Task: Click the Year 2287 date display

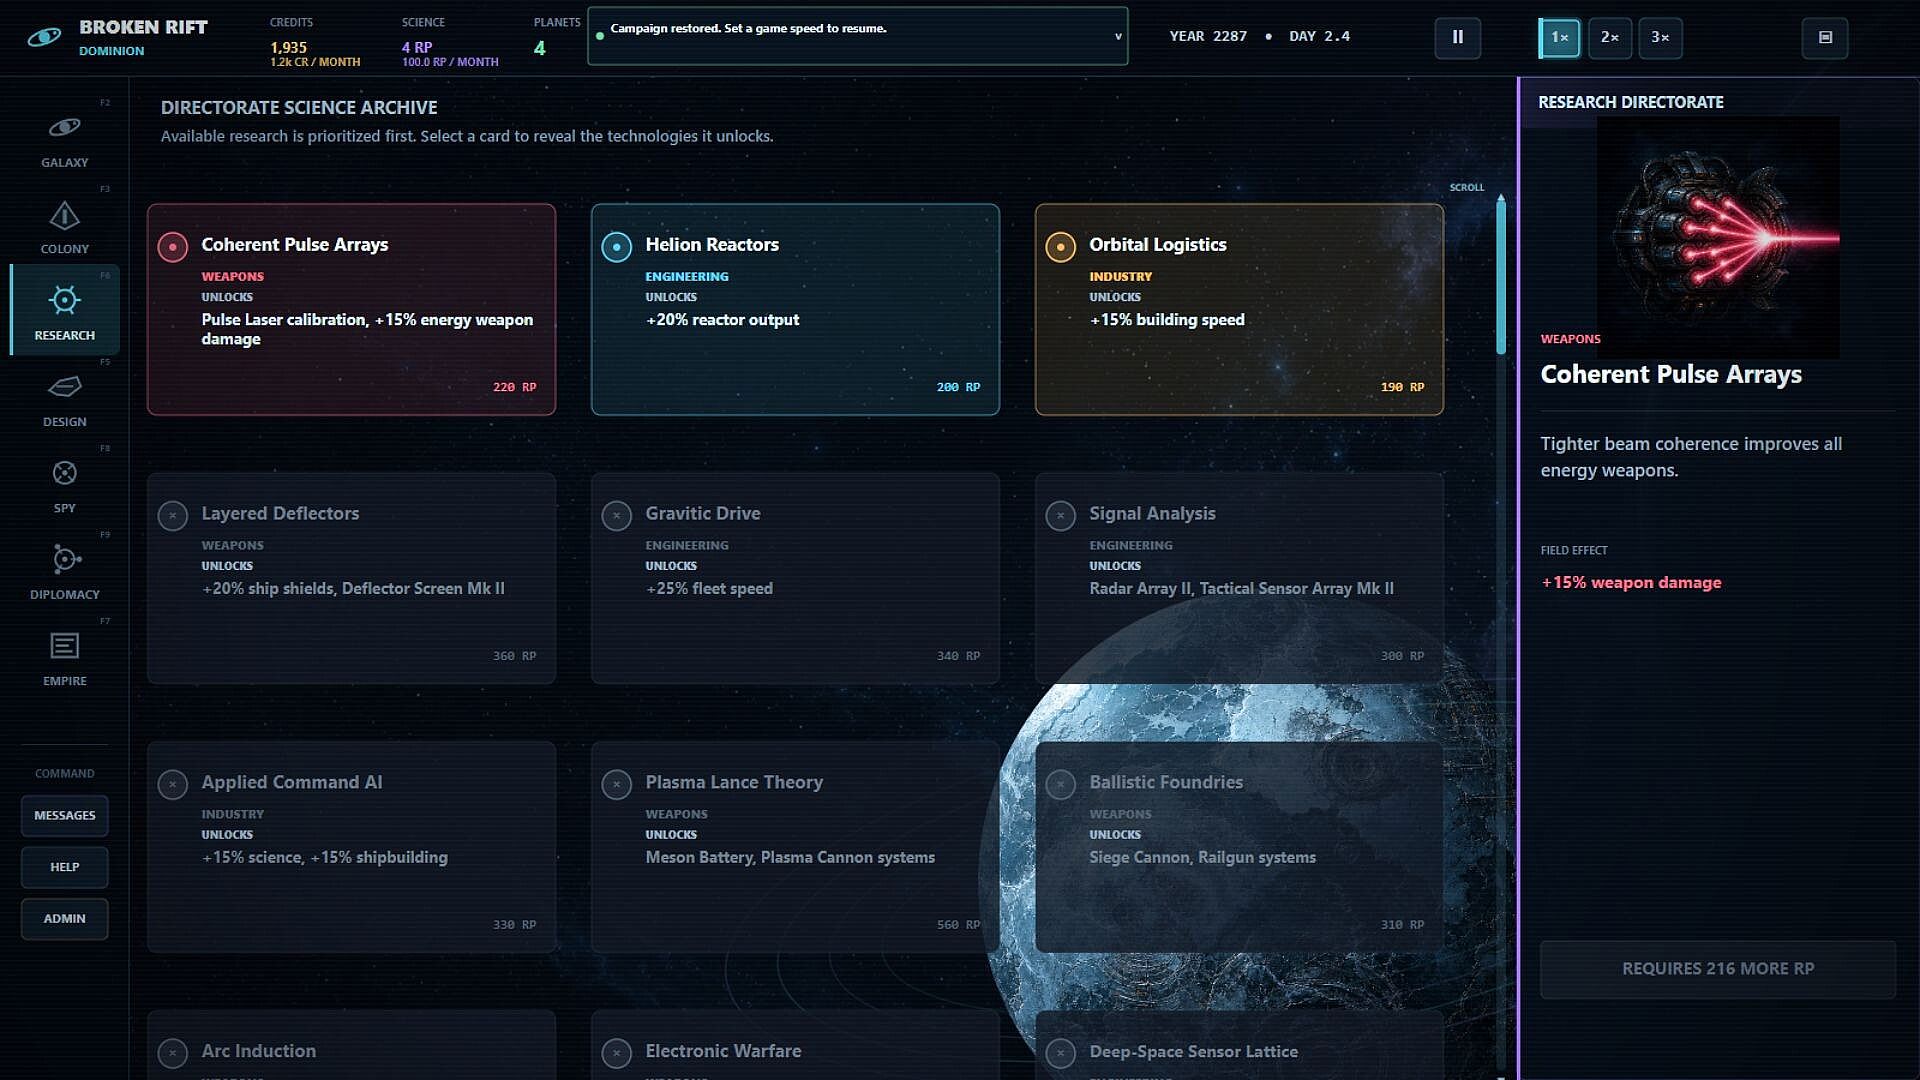Action: [1208, 36]
